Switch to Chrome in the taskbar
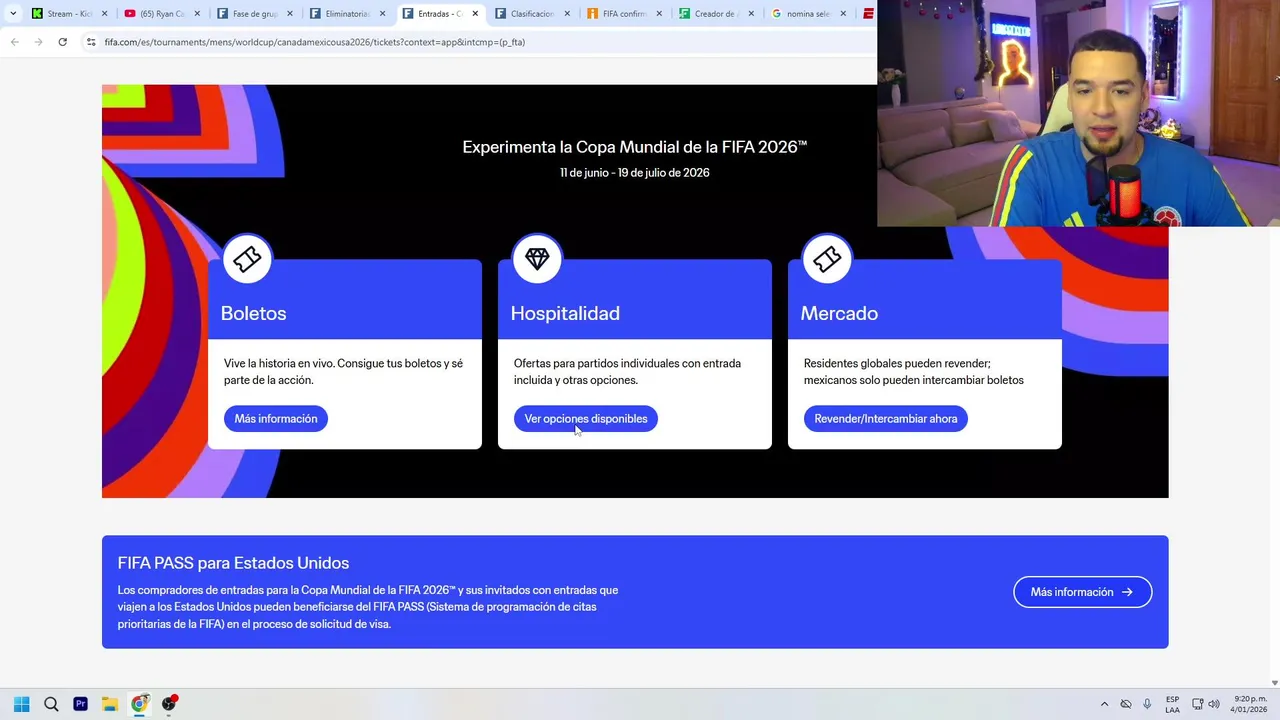1280x720 pixels. (x=140, y=704)
